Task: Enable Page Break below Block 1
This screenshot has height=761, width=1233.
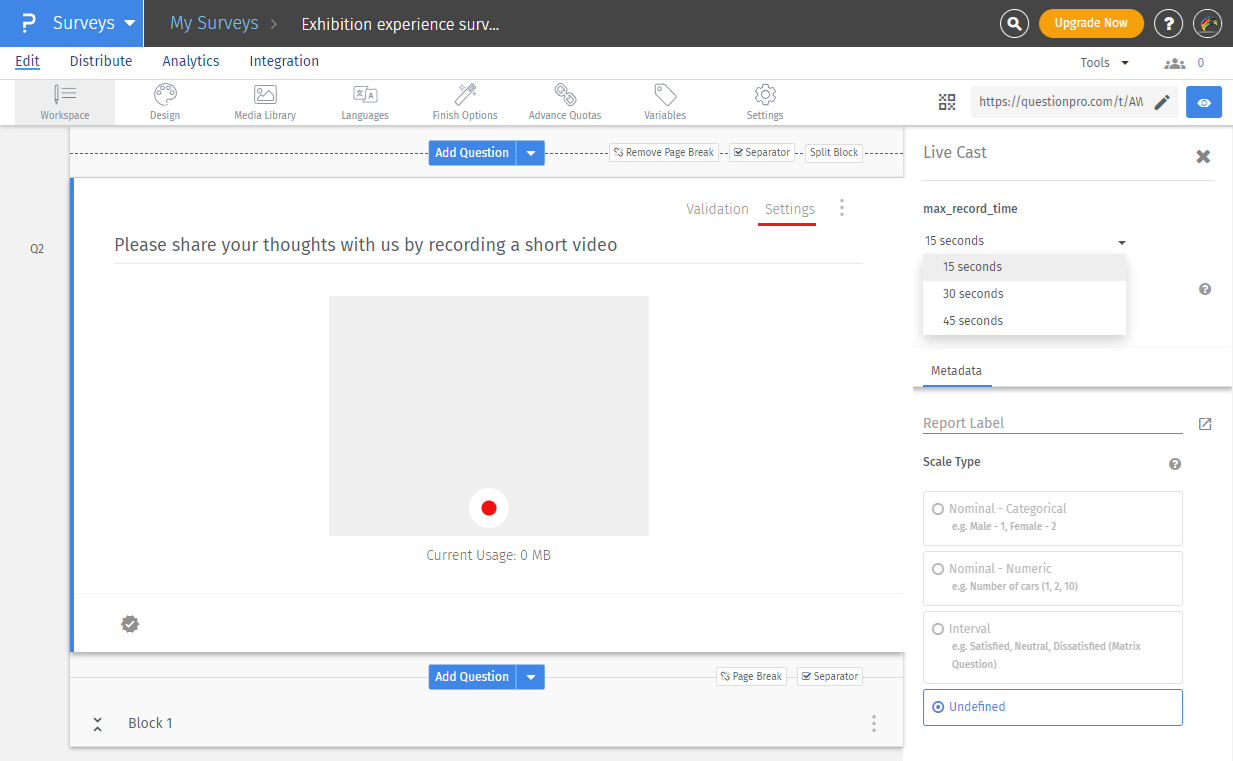Action: (751, 676)
